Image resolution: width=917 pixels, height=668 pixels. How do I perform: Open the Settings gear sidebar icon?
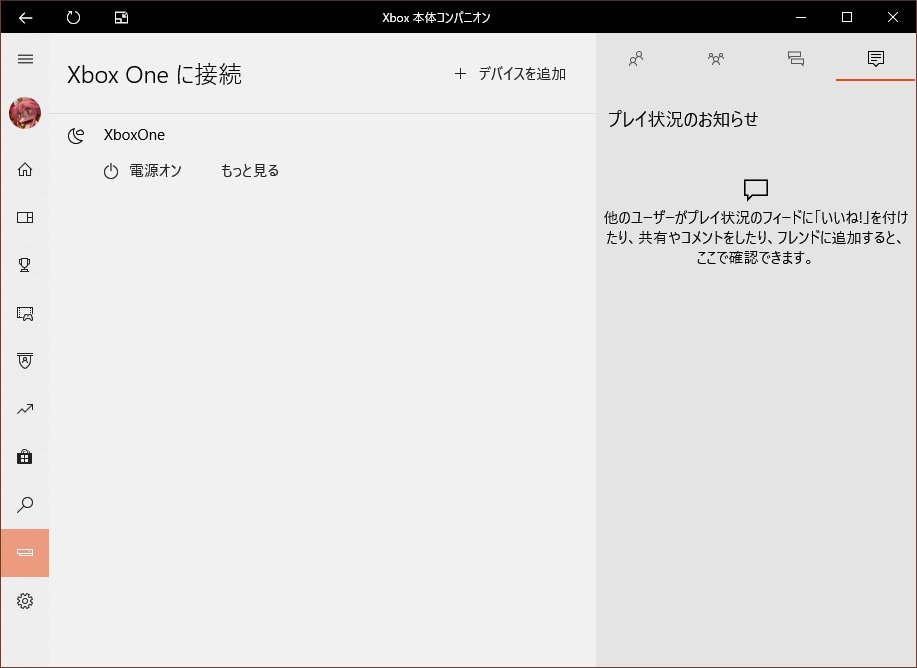click(x=25, y=601)
